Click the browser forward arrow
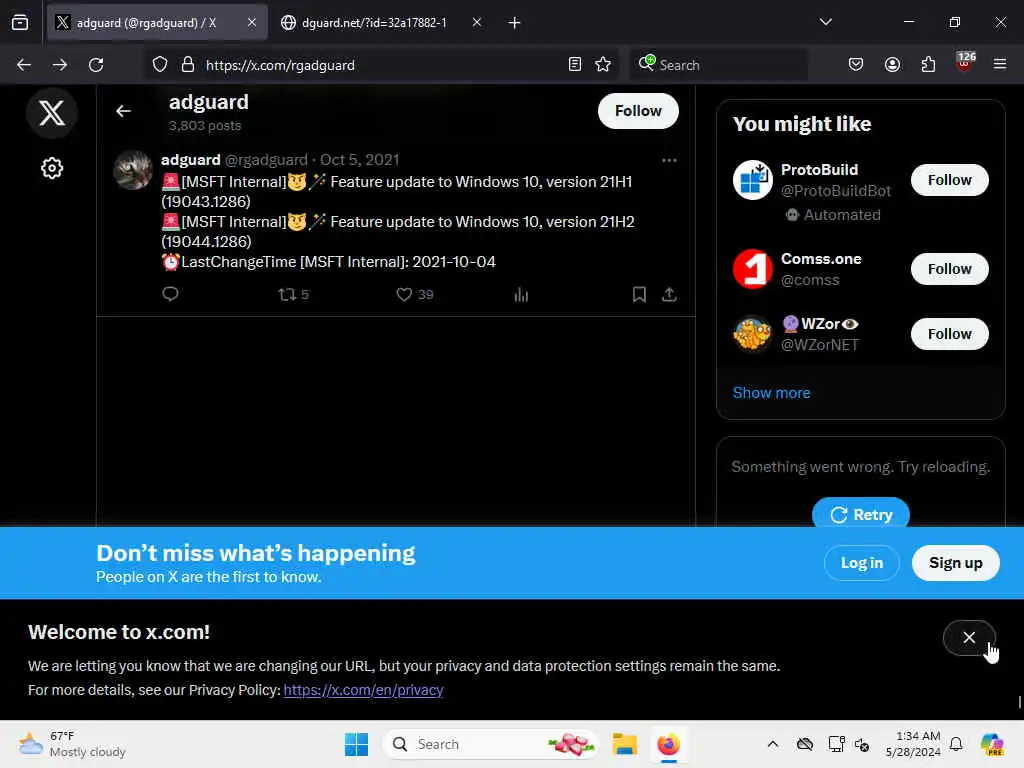1024x768 pixels. 60,65
